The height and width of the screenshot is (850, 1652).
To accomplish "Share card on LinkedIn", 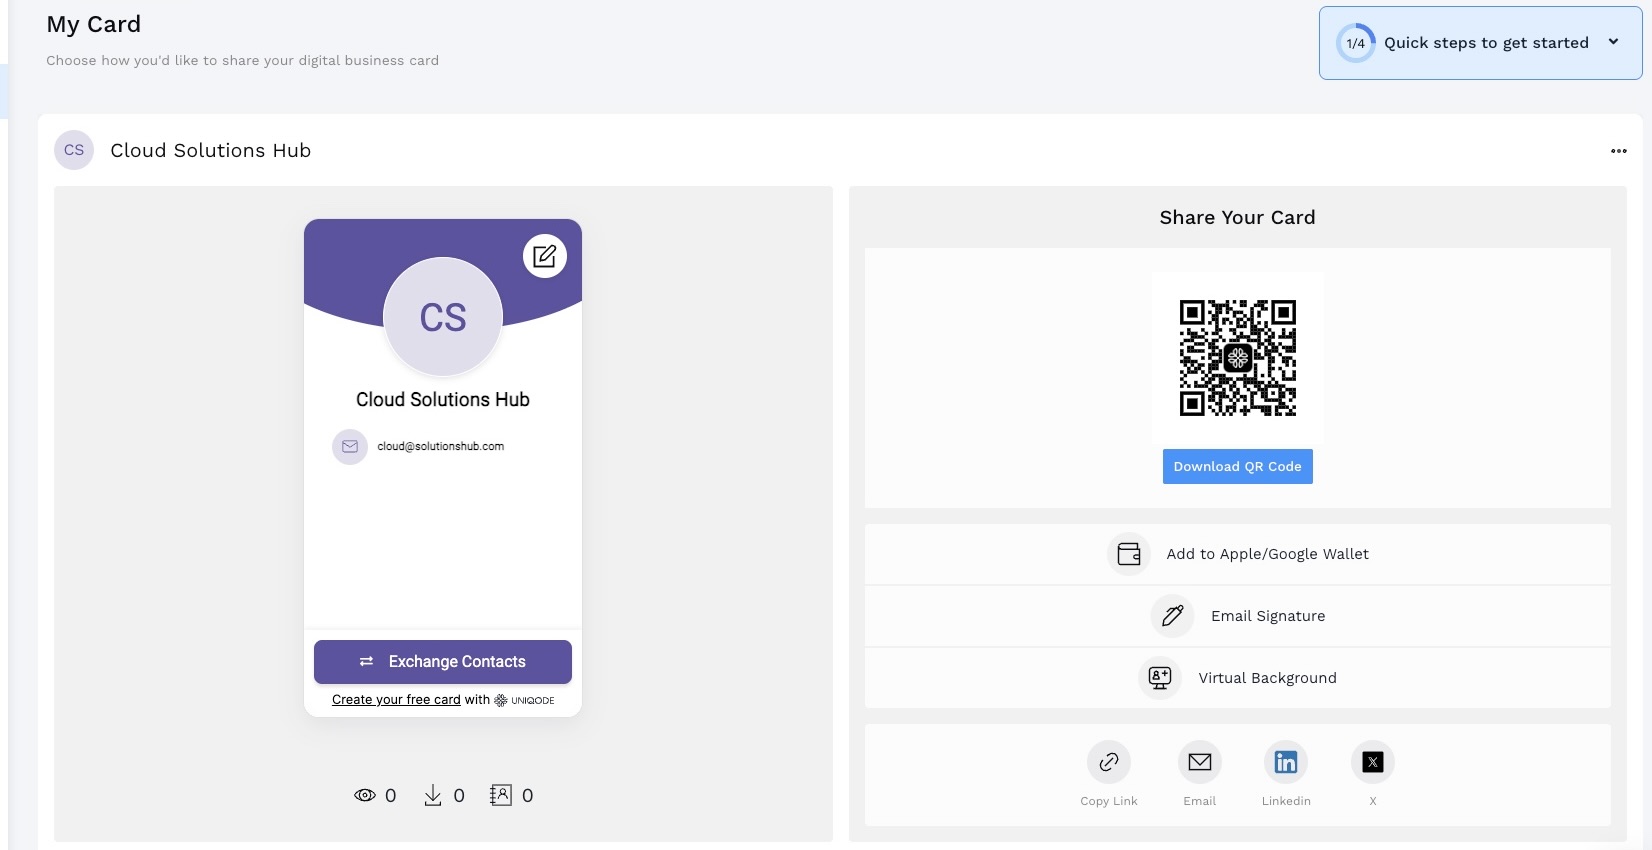I will (x=1285, y=762).
